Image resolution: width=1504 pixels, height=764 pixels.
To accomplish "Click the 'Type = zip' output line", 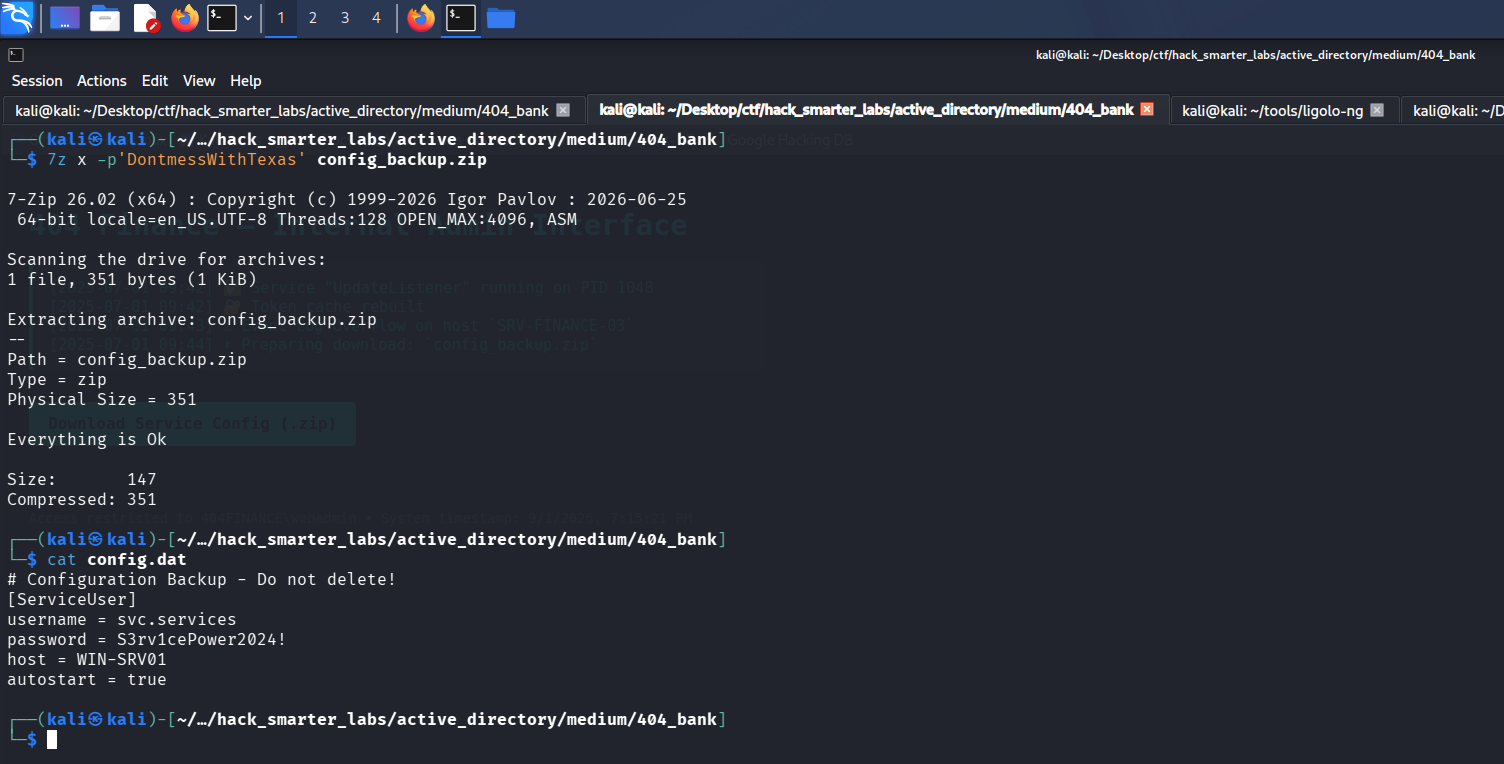I will click(x=57, y=380).
